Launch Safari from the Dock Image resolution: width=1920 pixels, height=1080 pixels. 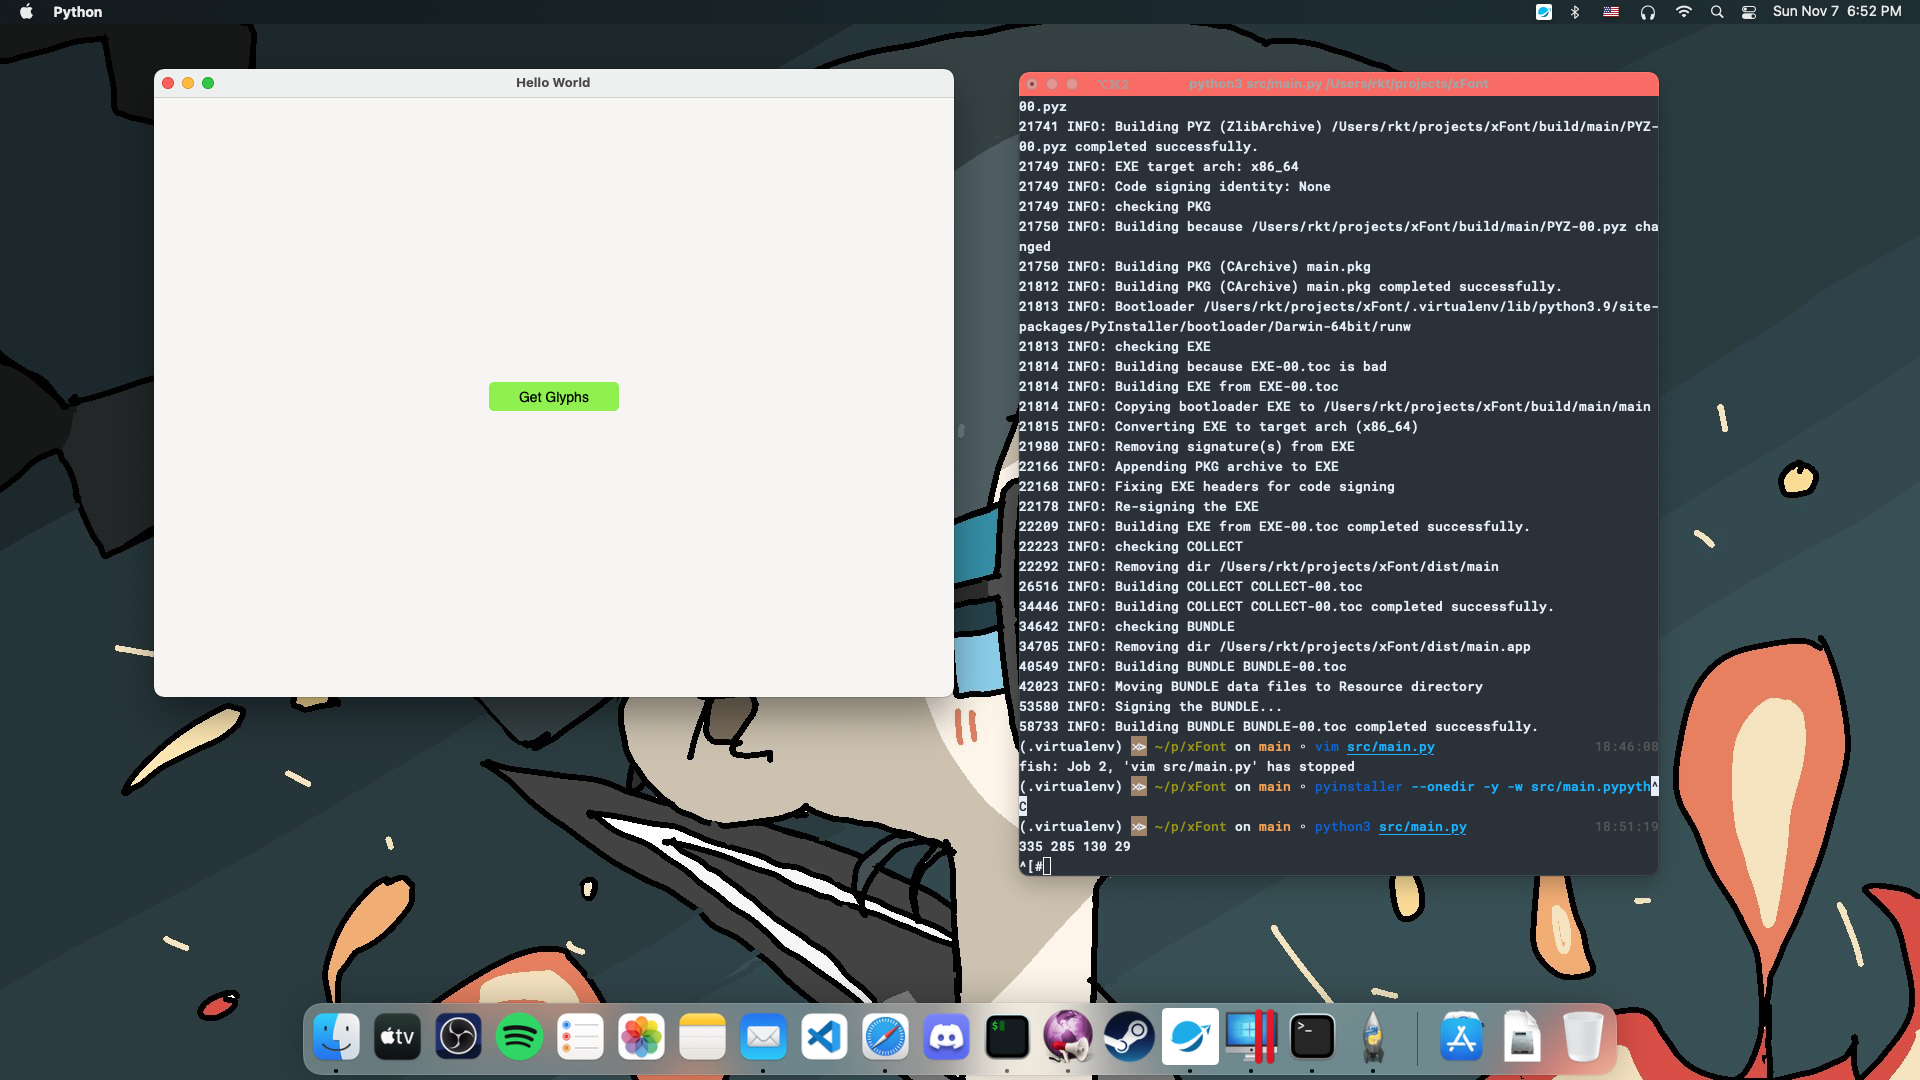pos(885,1037)
